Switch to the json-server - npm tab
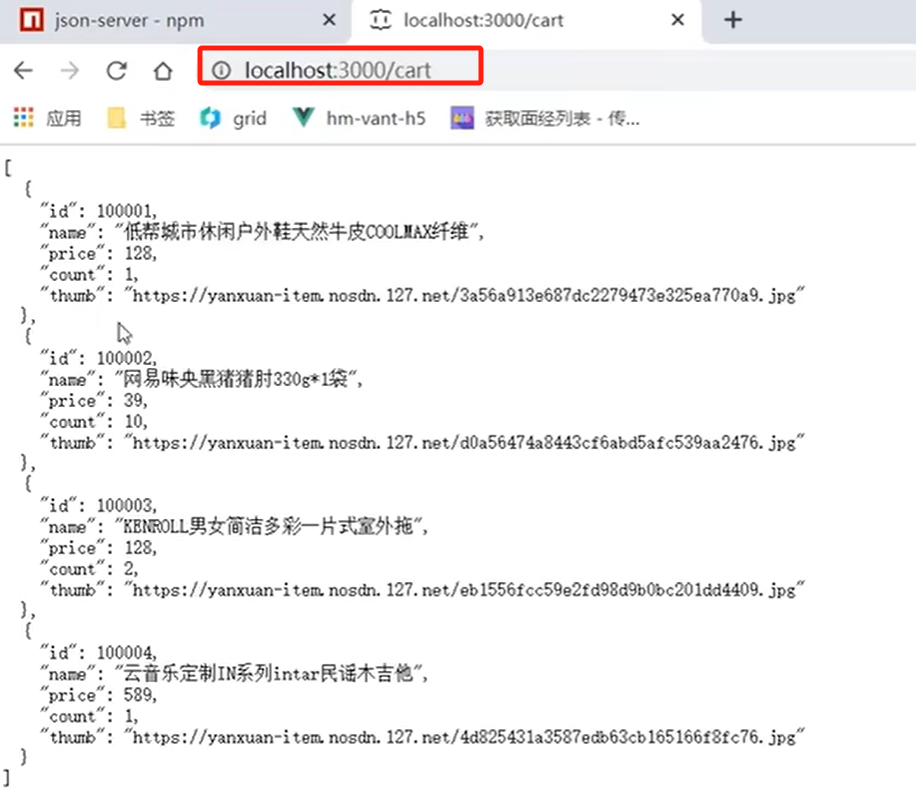The width and height of the screenshot is (916, 811). [175, 22]
